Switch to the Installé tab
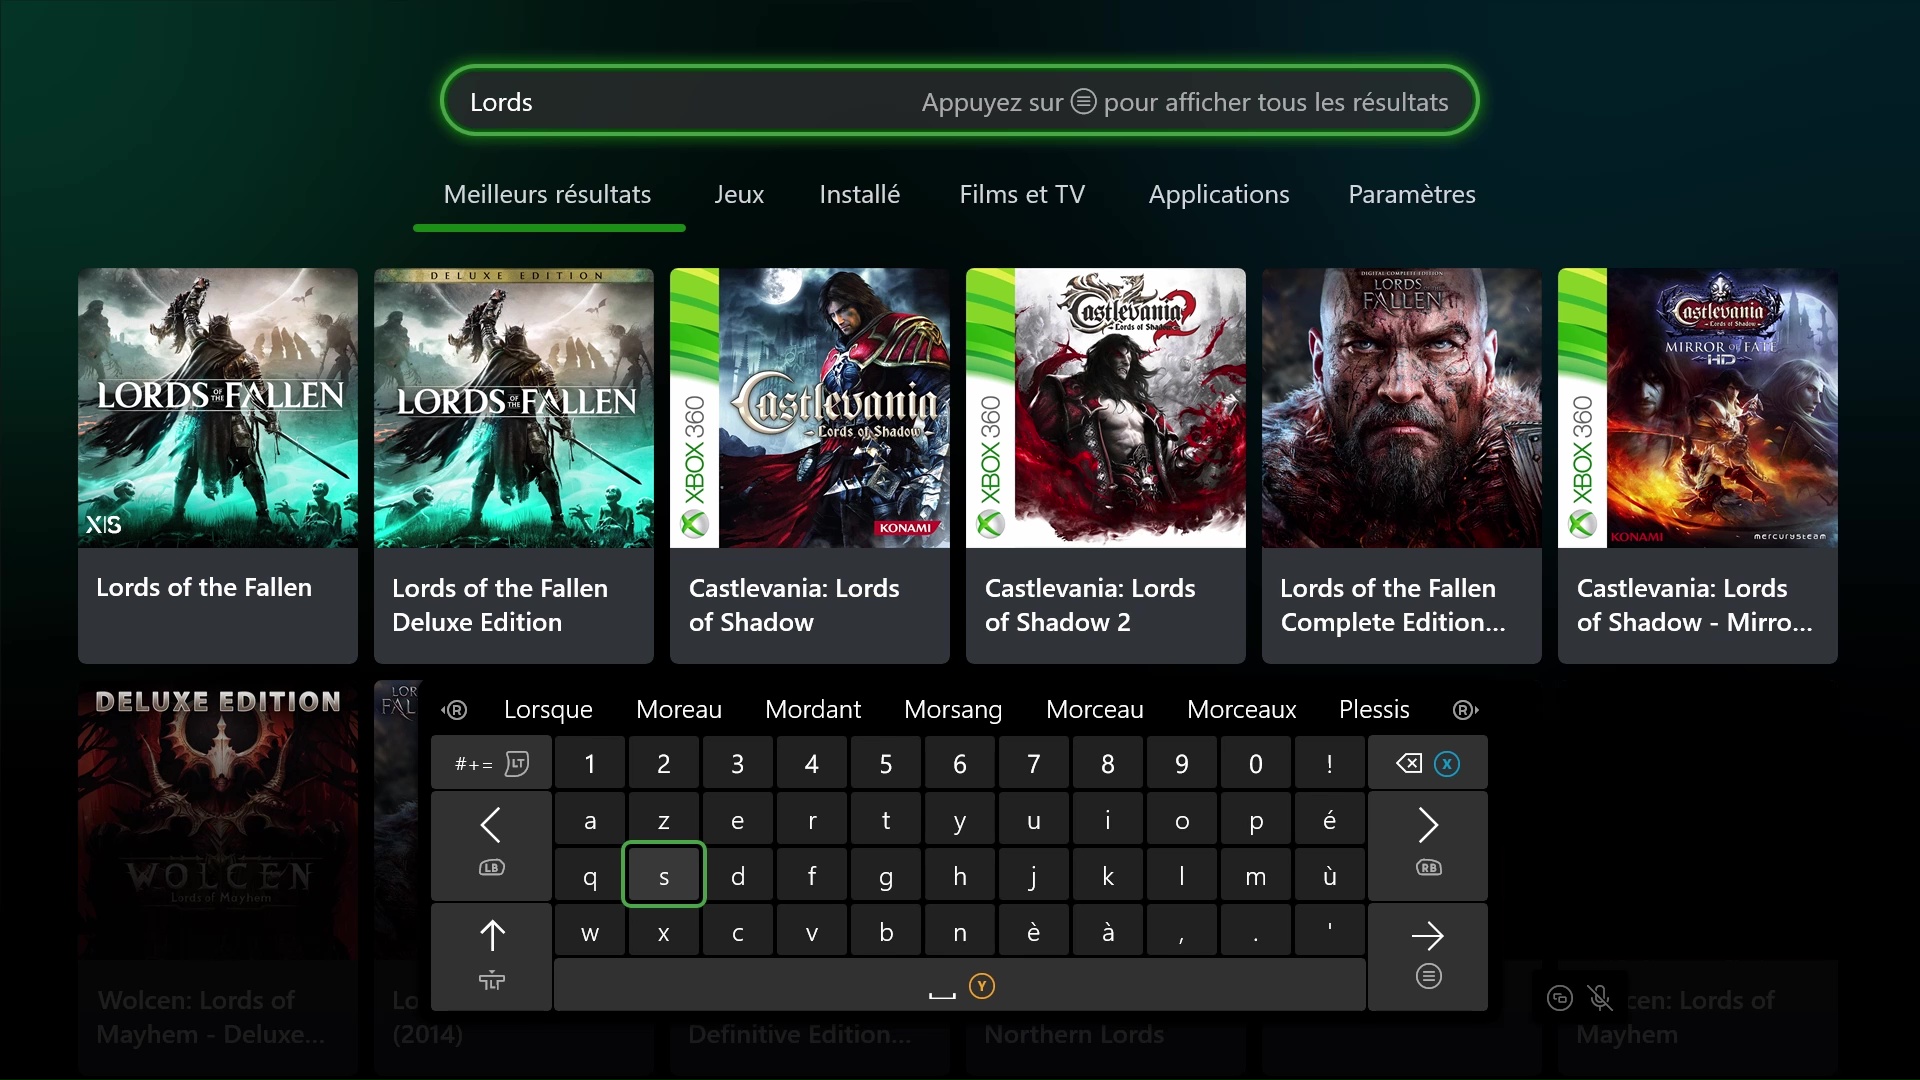 coord(859,194)
